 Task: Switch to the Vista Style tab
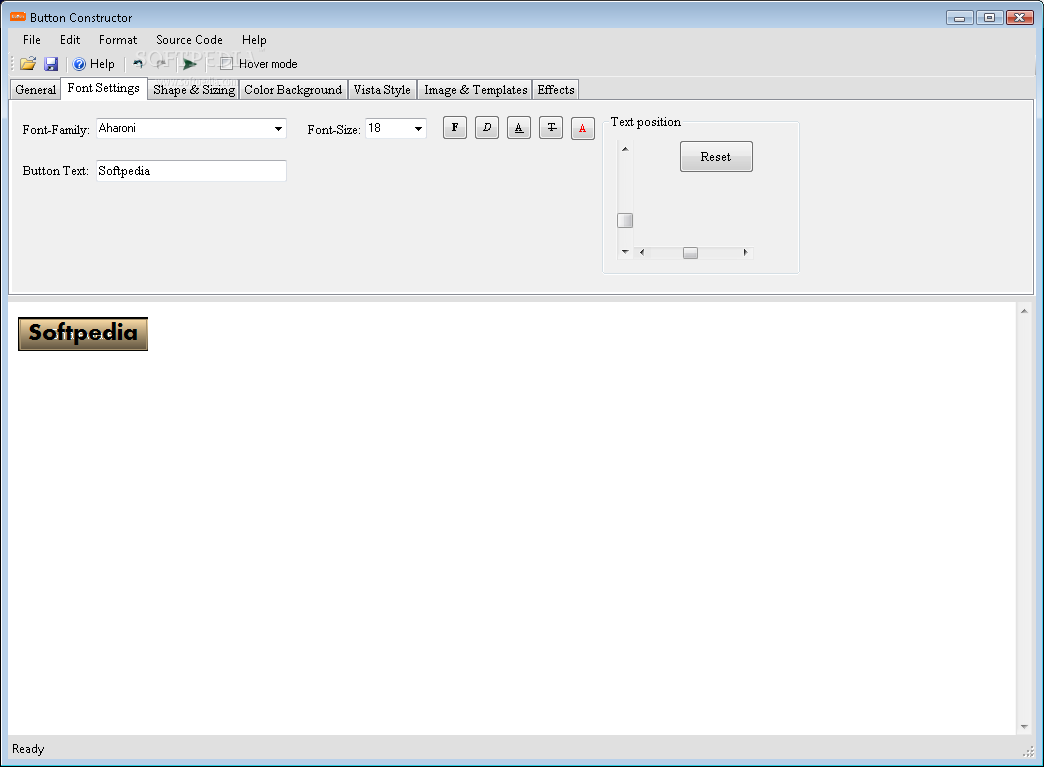[382, 90]
